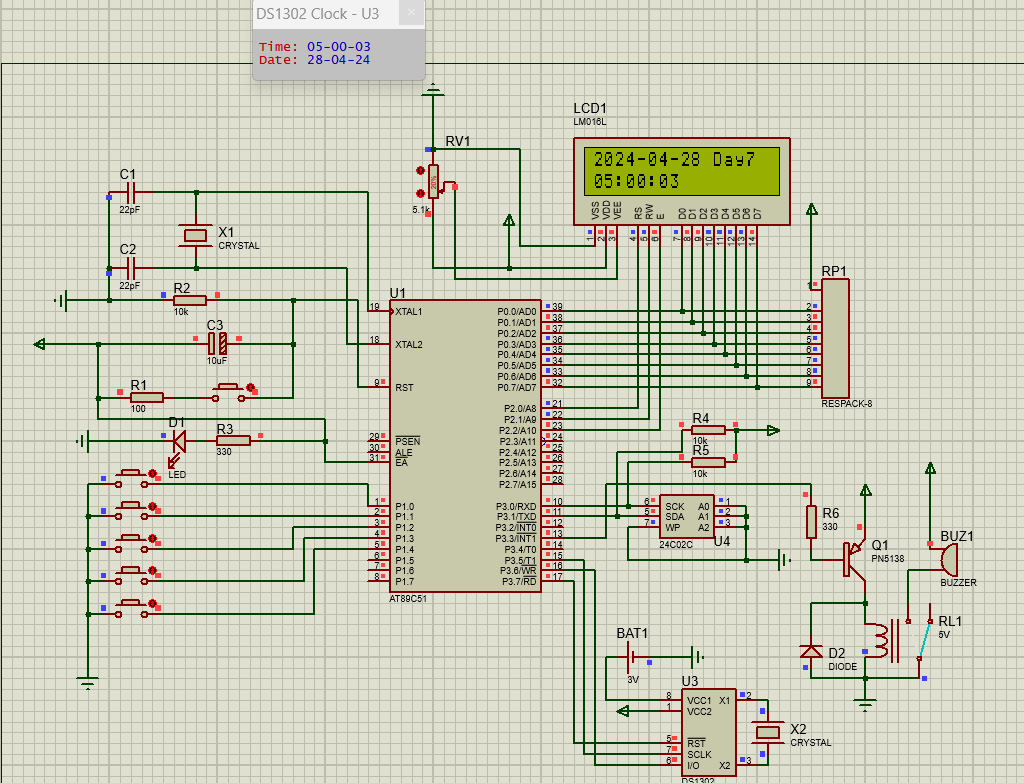
Task: Select capacitor C2 symbol
Action: 130,268
